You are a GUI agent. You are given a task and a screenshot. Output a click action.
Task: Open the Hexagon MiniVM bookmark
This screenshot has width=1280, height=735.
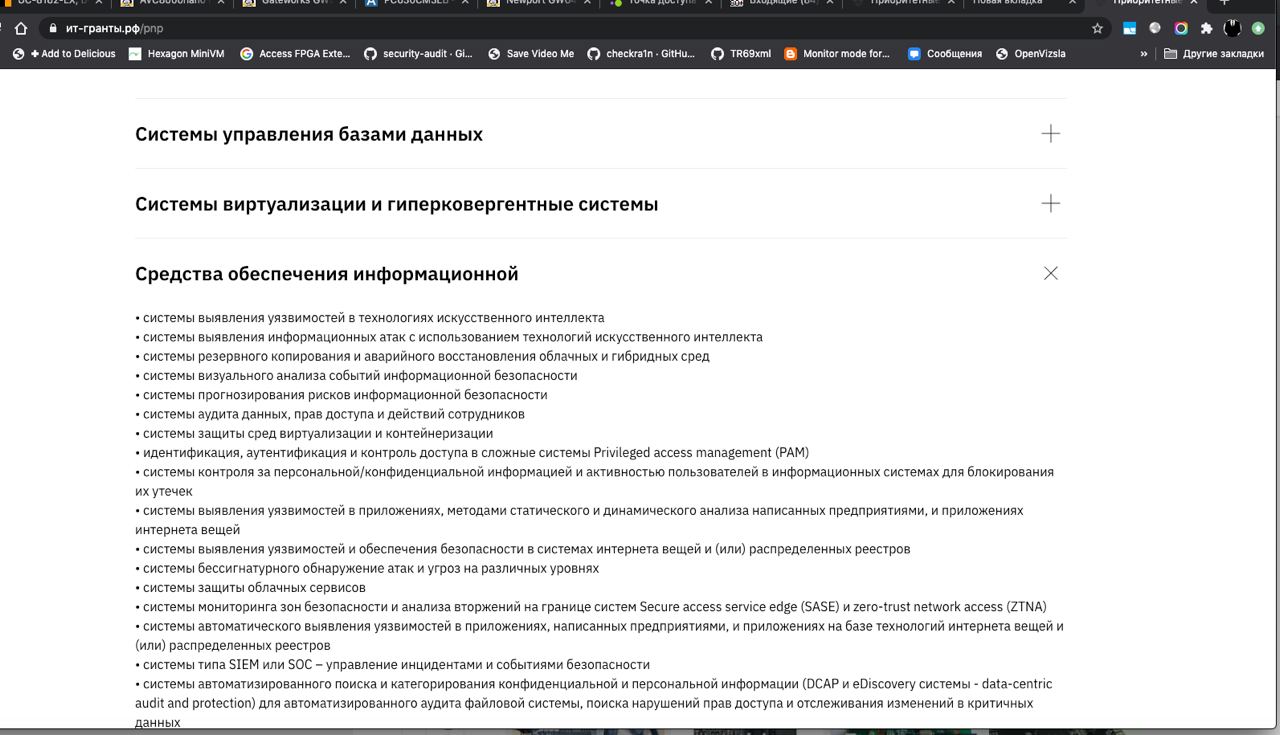coord(177,54)
